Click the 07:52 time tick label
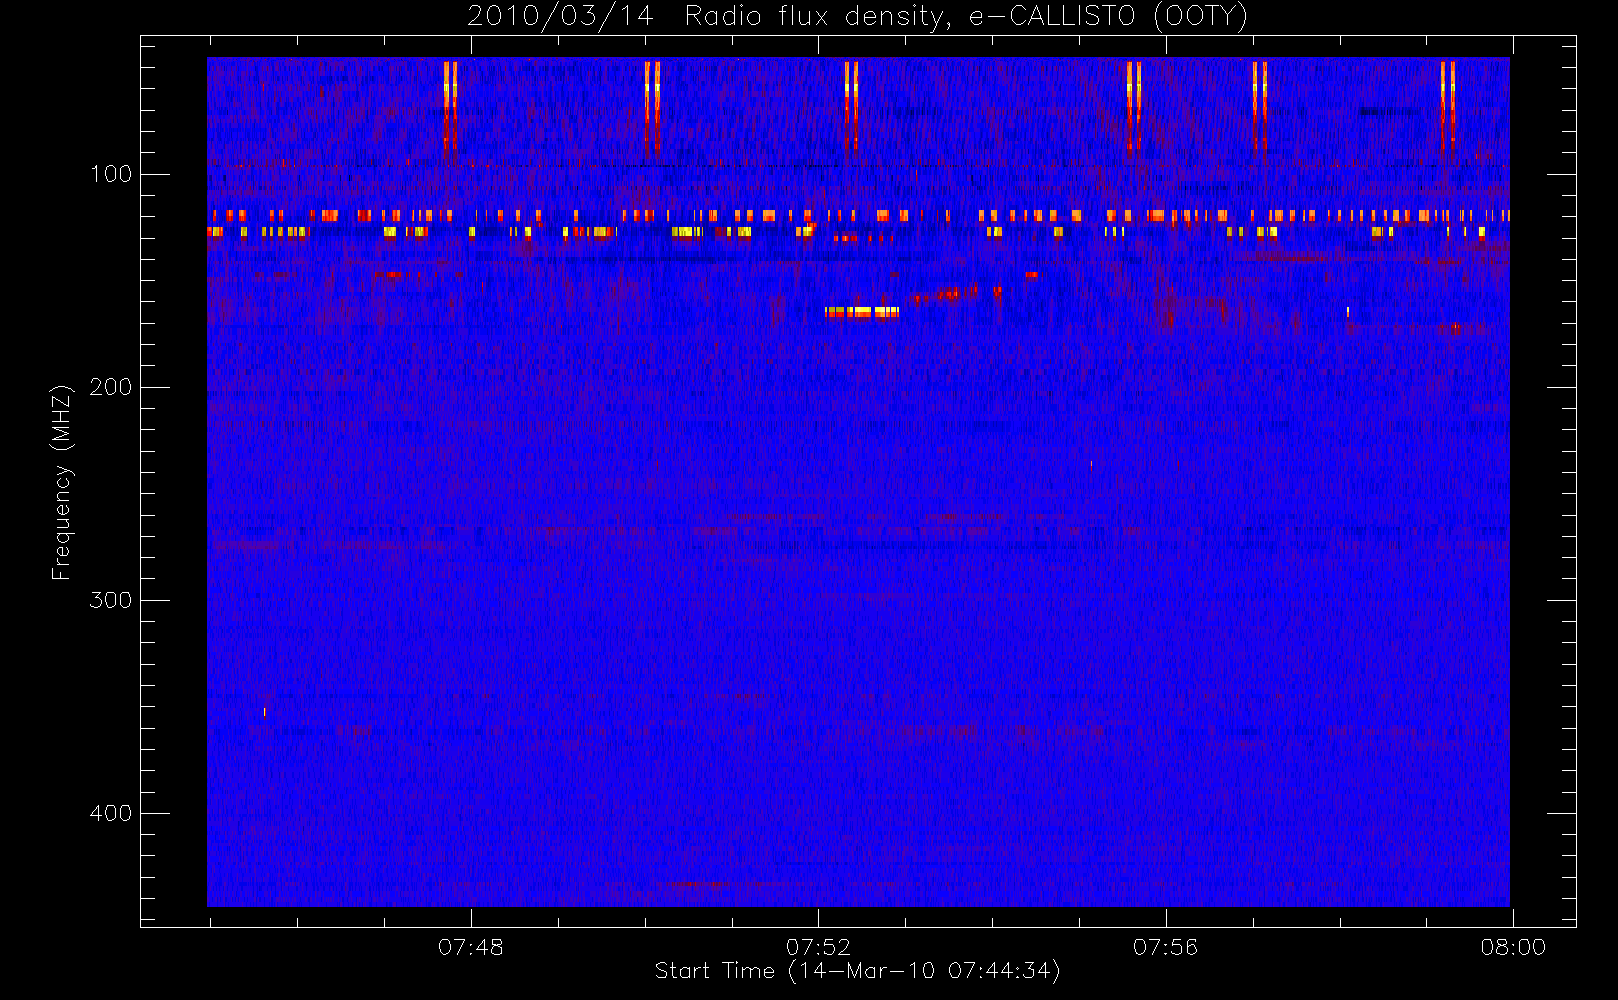 pos(818,947)
